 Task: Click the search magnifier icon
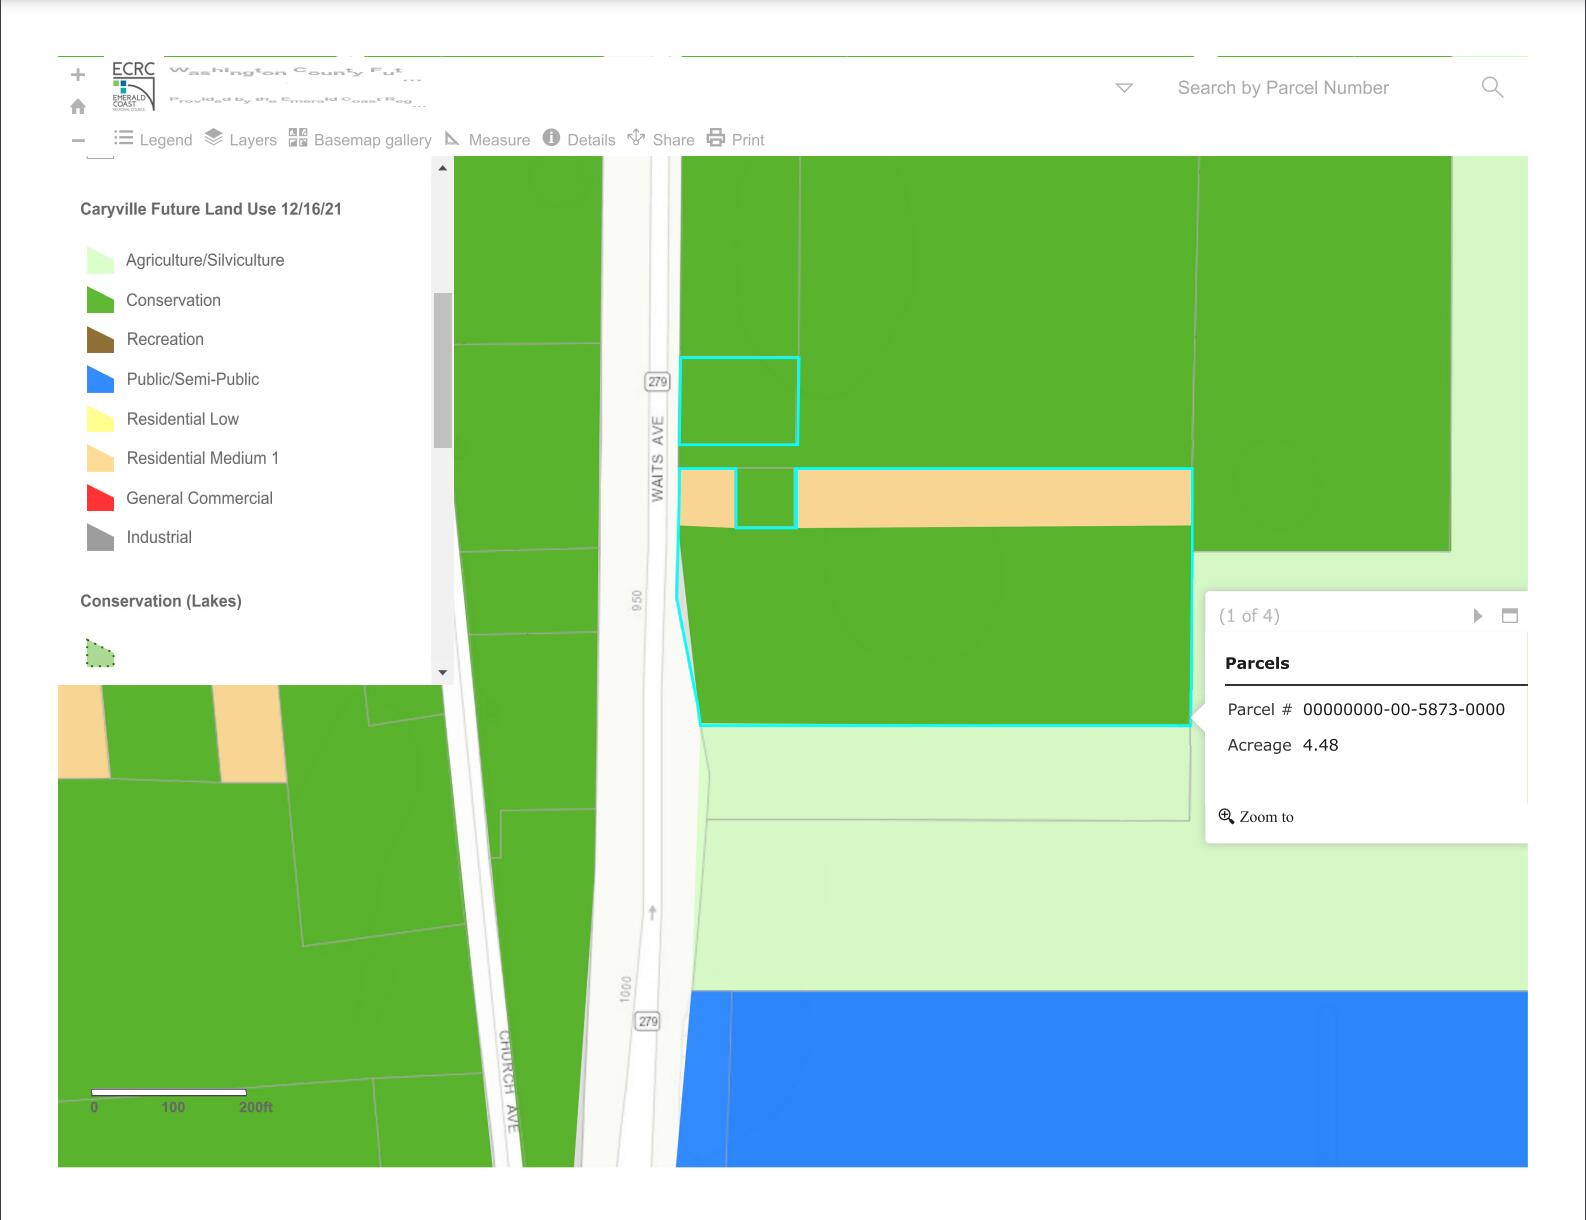1492,88
